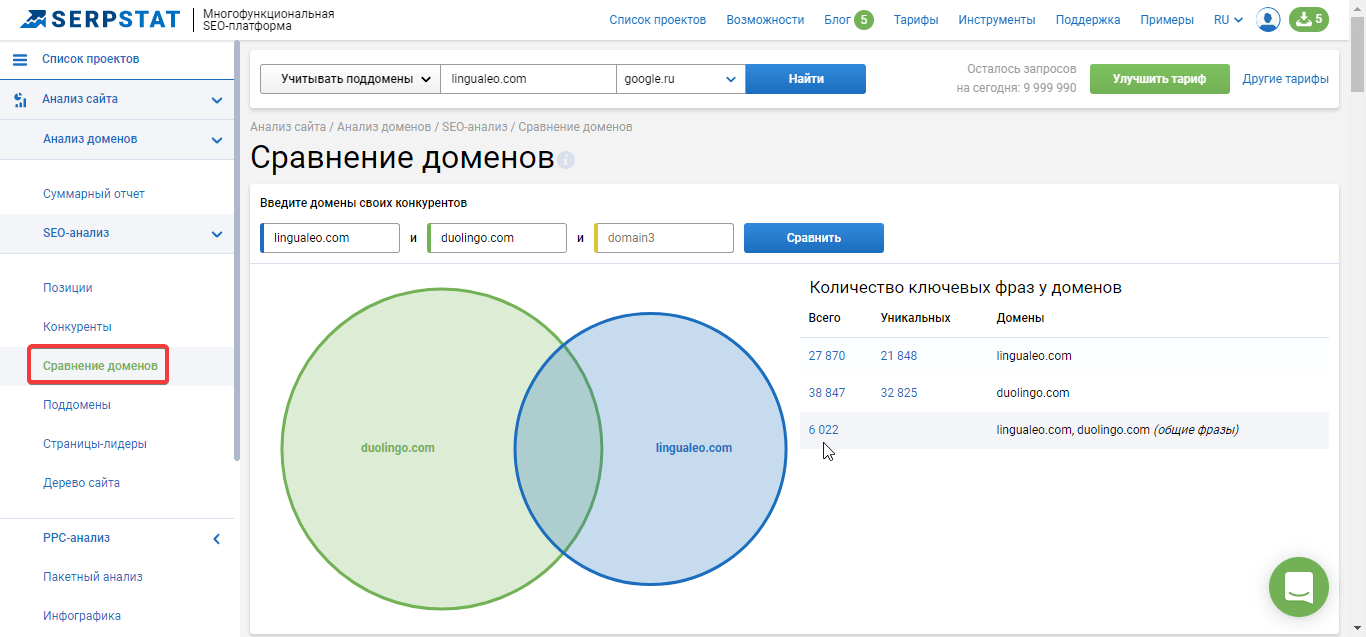Select Сравнение доменов in the sidebar

[x=100, y=366]
